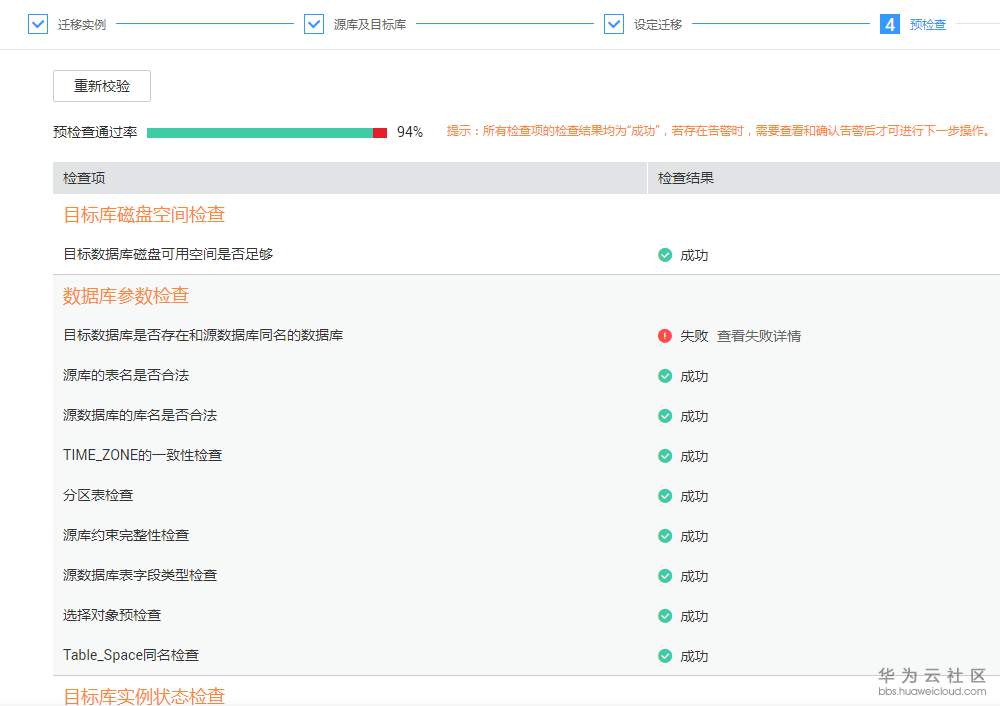Click the 重新校验 button
The width and height of the screenshot is (1000, 706).
click(102, 86)
